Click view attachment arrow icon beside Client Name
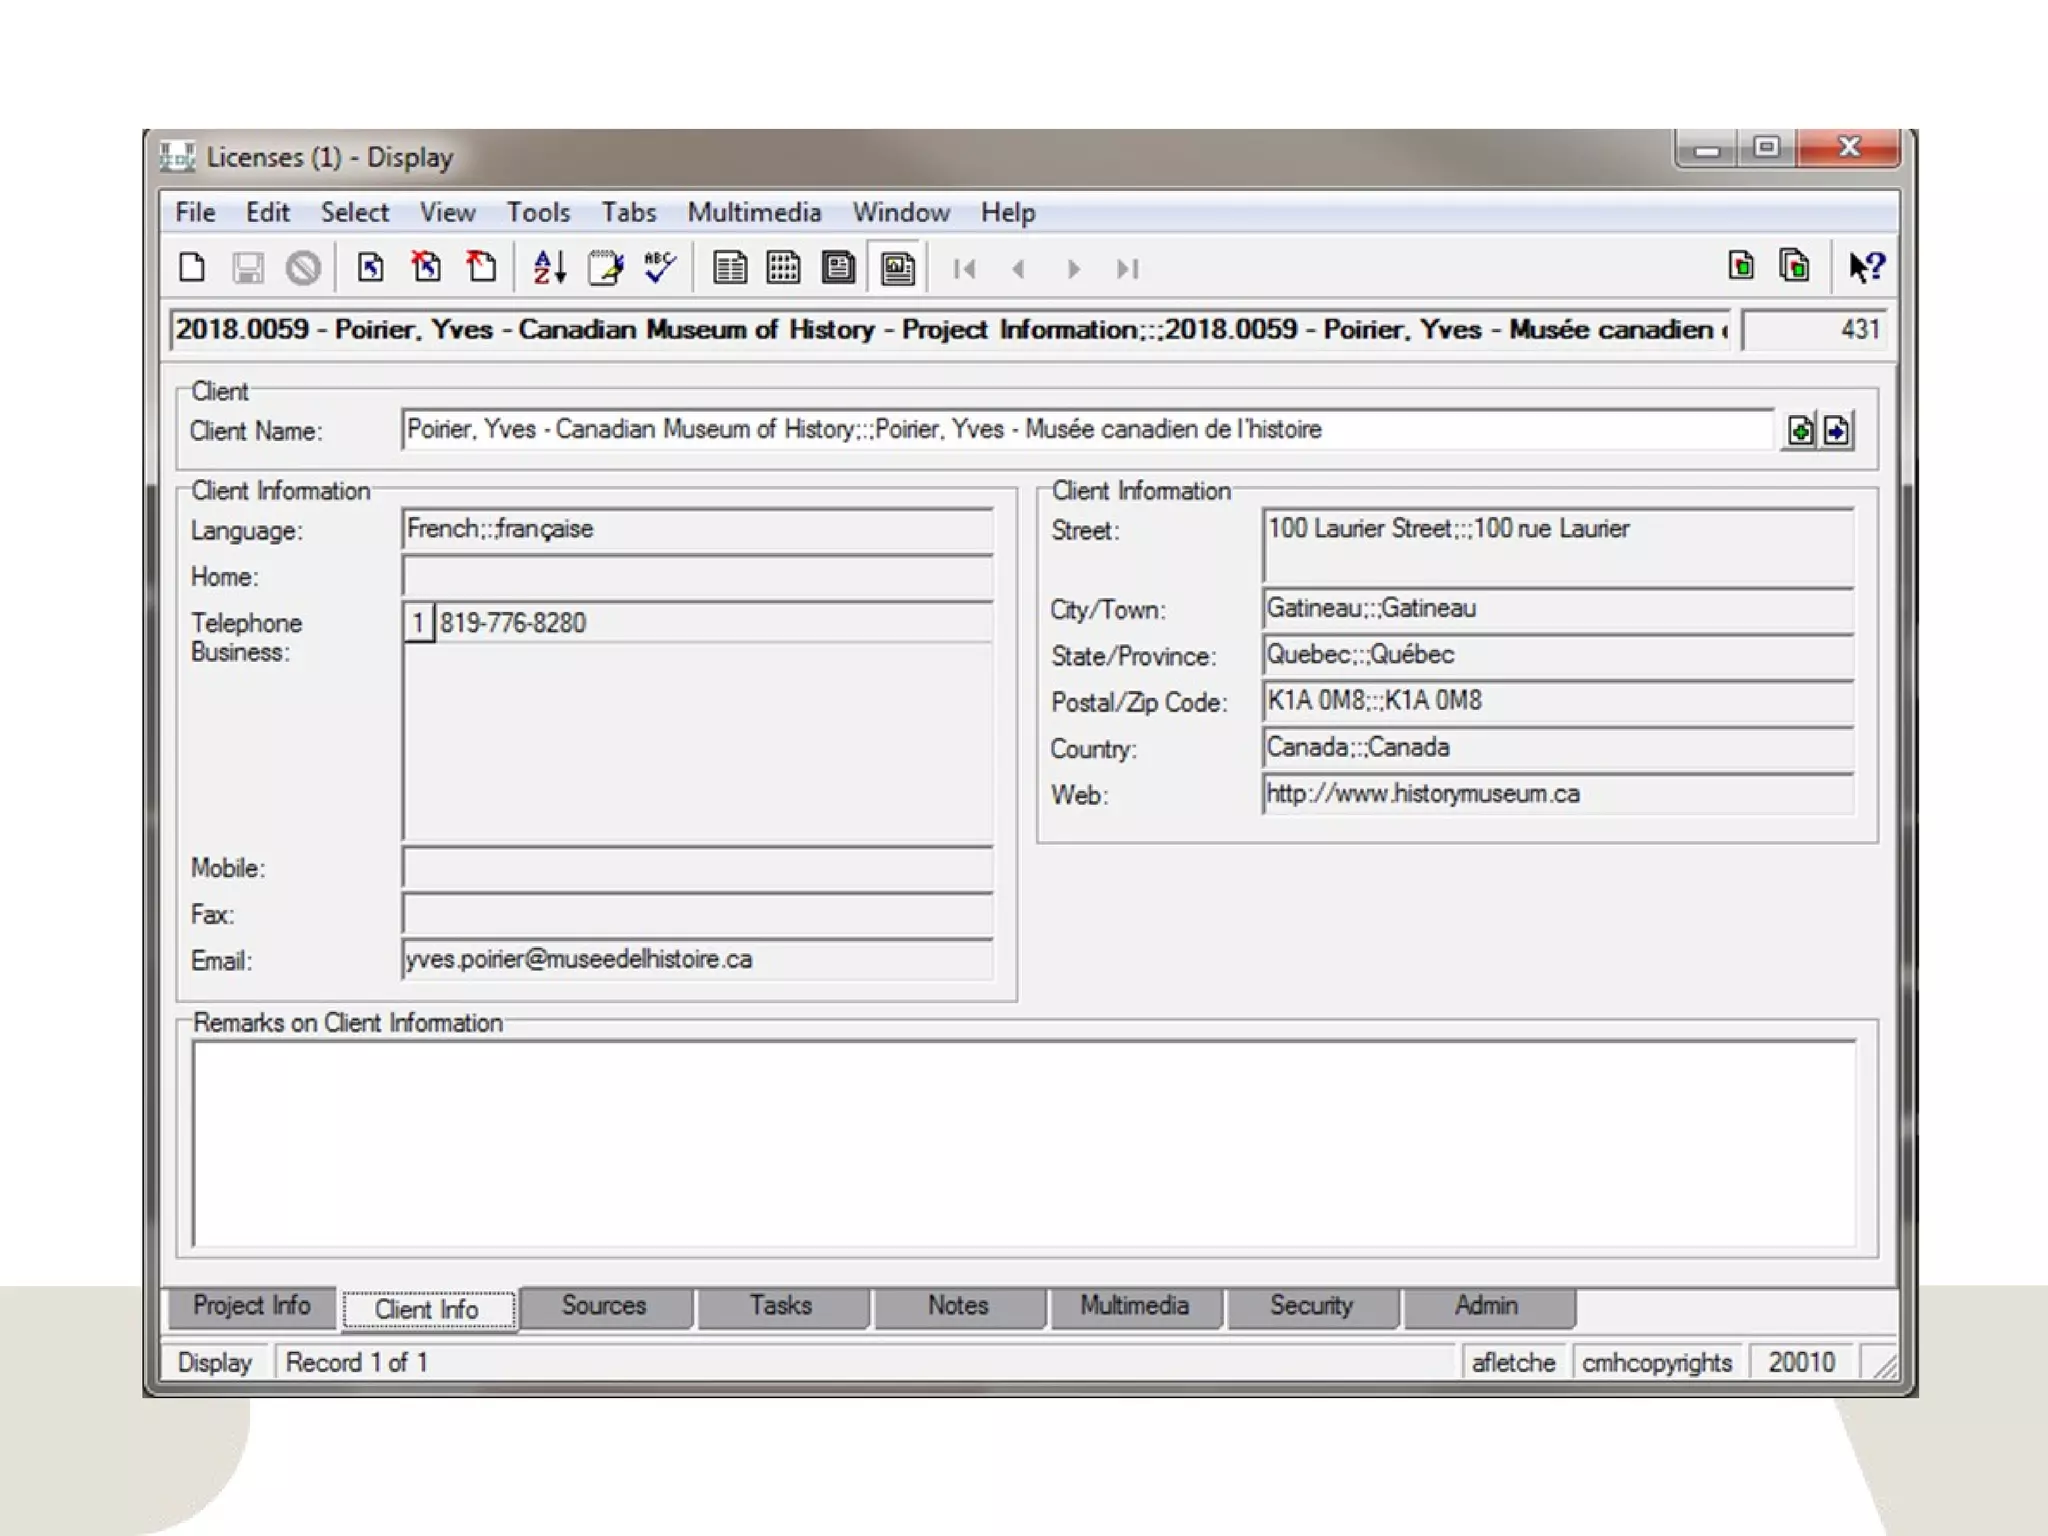 pyautogui.click(x=1837, y=431)
